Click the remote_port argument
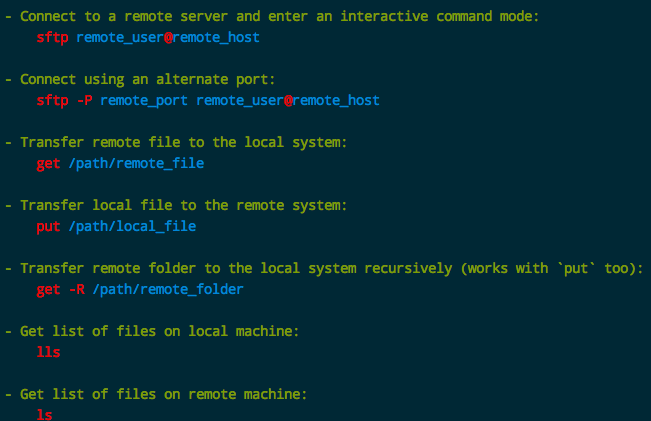651x421 pixels. [x=144, y=100]
